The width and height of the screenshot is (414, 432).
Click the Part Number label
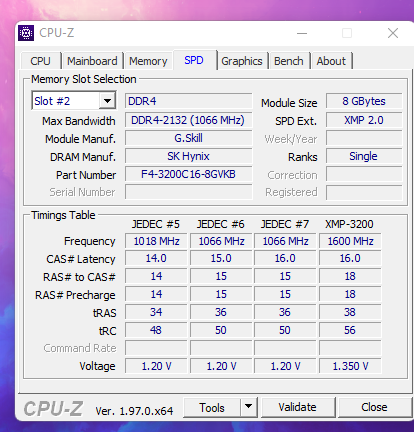(86, 175)
